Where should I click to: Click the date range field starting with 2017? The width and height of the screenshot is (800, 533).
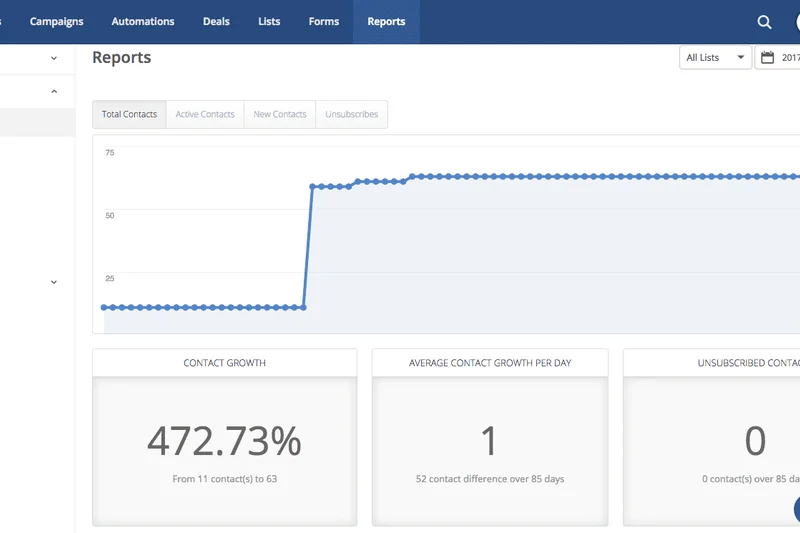tap(789, 58)
